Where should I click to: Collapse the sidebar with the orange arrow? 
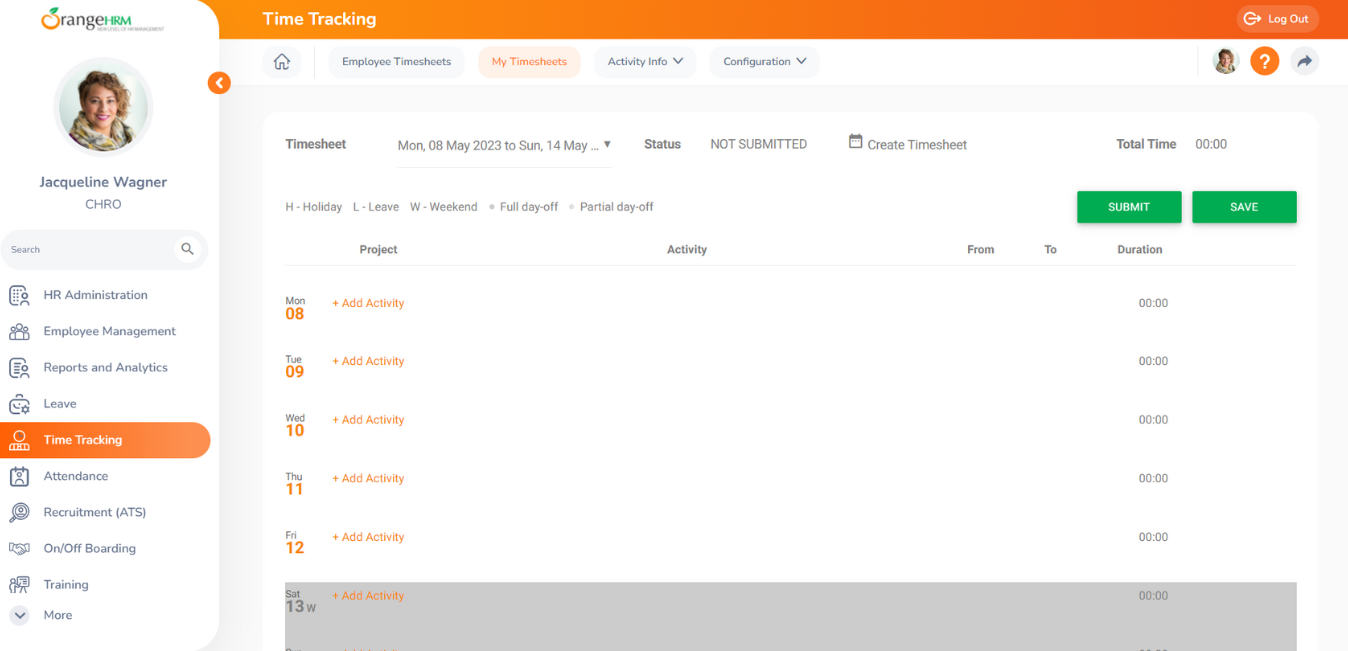click(x=219, y=82)
